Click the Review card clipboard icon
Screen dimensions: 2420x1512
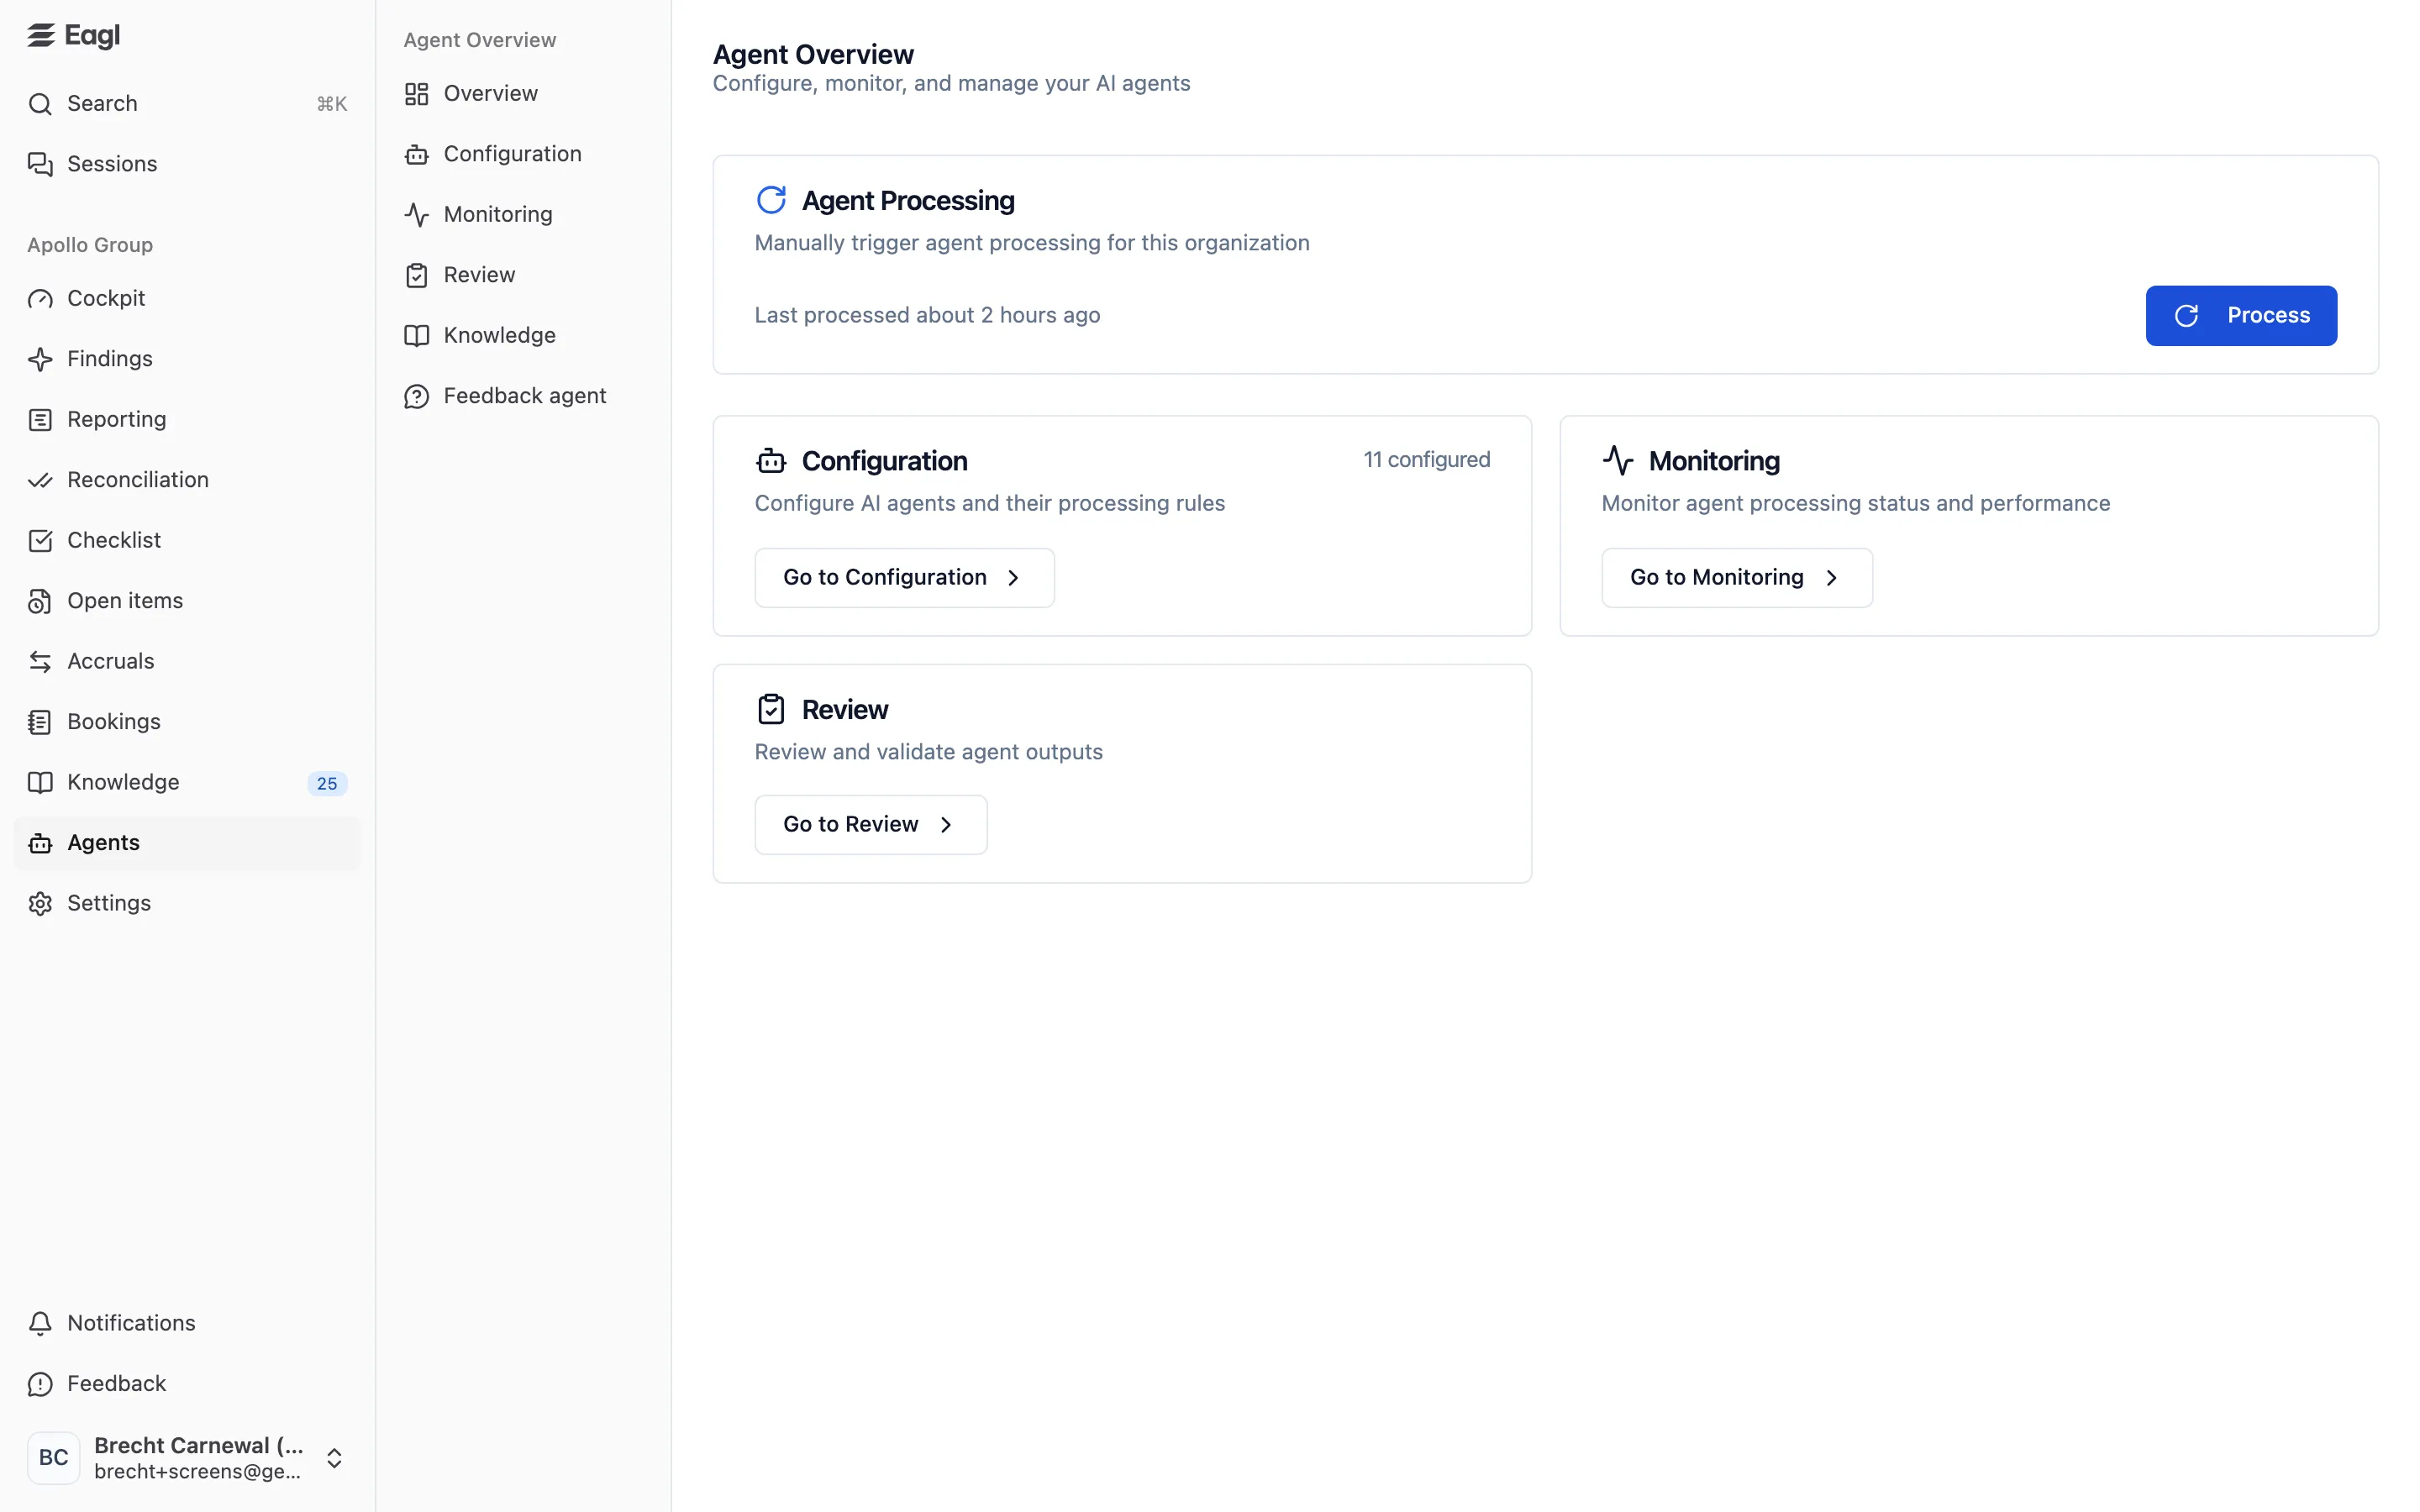771,709
